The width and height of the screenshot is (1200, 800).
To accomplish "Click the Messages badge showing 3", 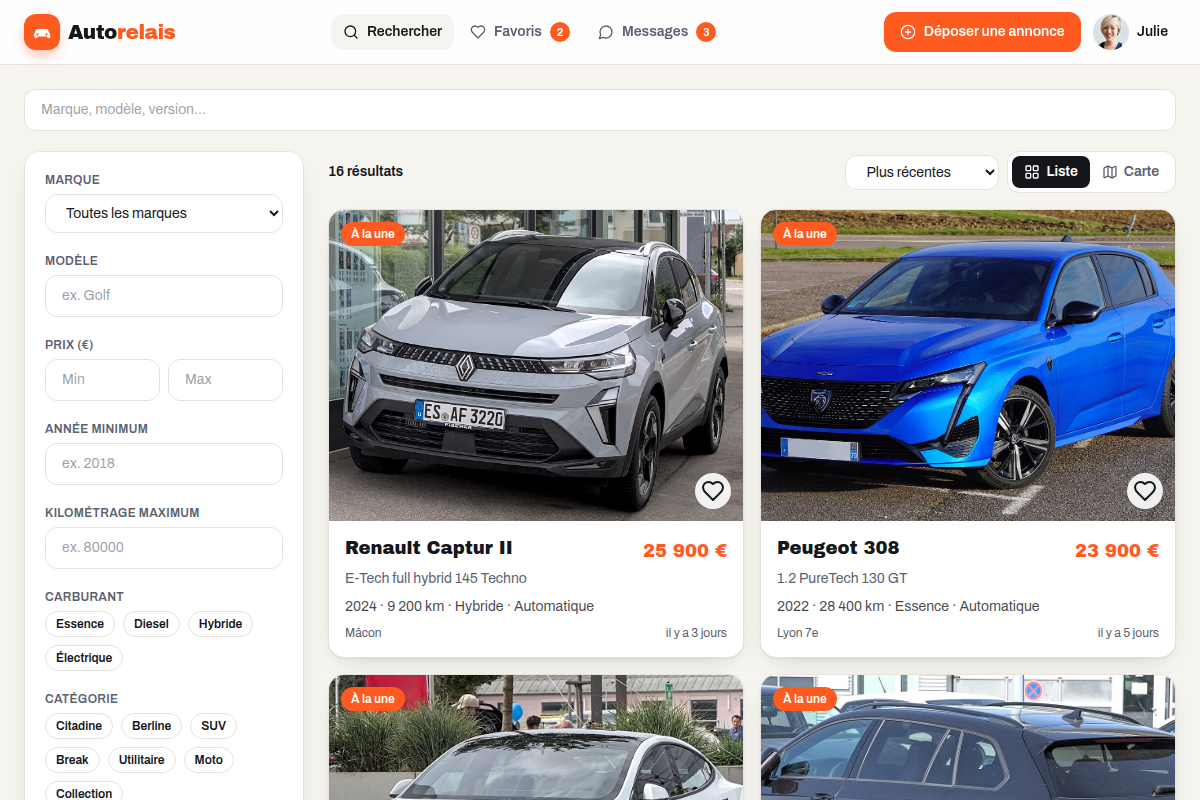I will [x=706, y=32].
